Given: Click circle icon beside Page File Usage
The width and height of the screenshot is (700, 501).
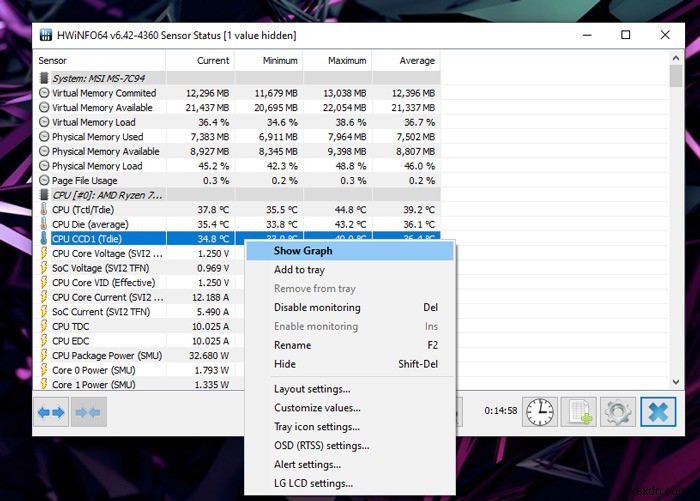Looking at the screenshot, I should pyautogui.click(x=44, y=180).
